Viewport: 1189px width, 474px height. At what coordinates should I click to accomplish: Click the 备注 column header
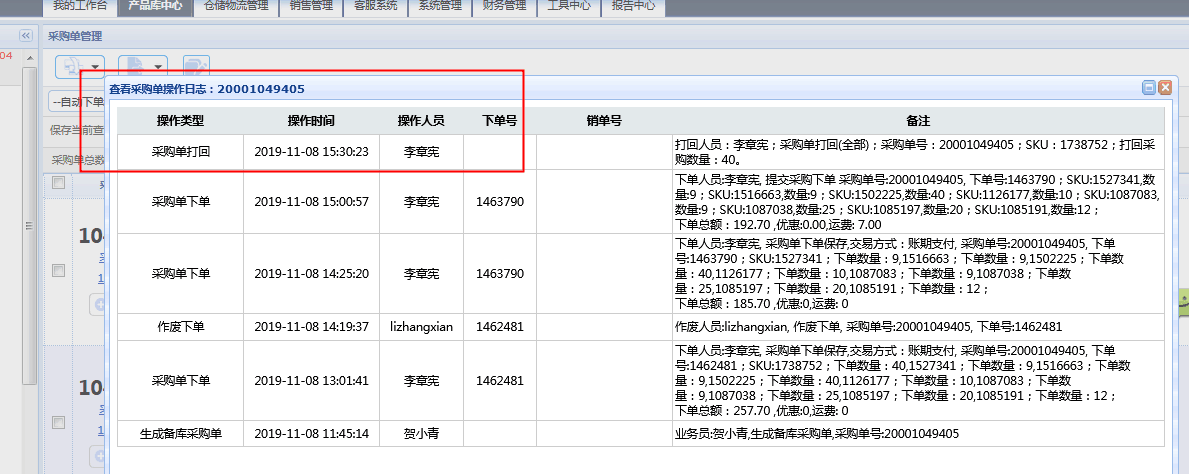pos(918,121)
